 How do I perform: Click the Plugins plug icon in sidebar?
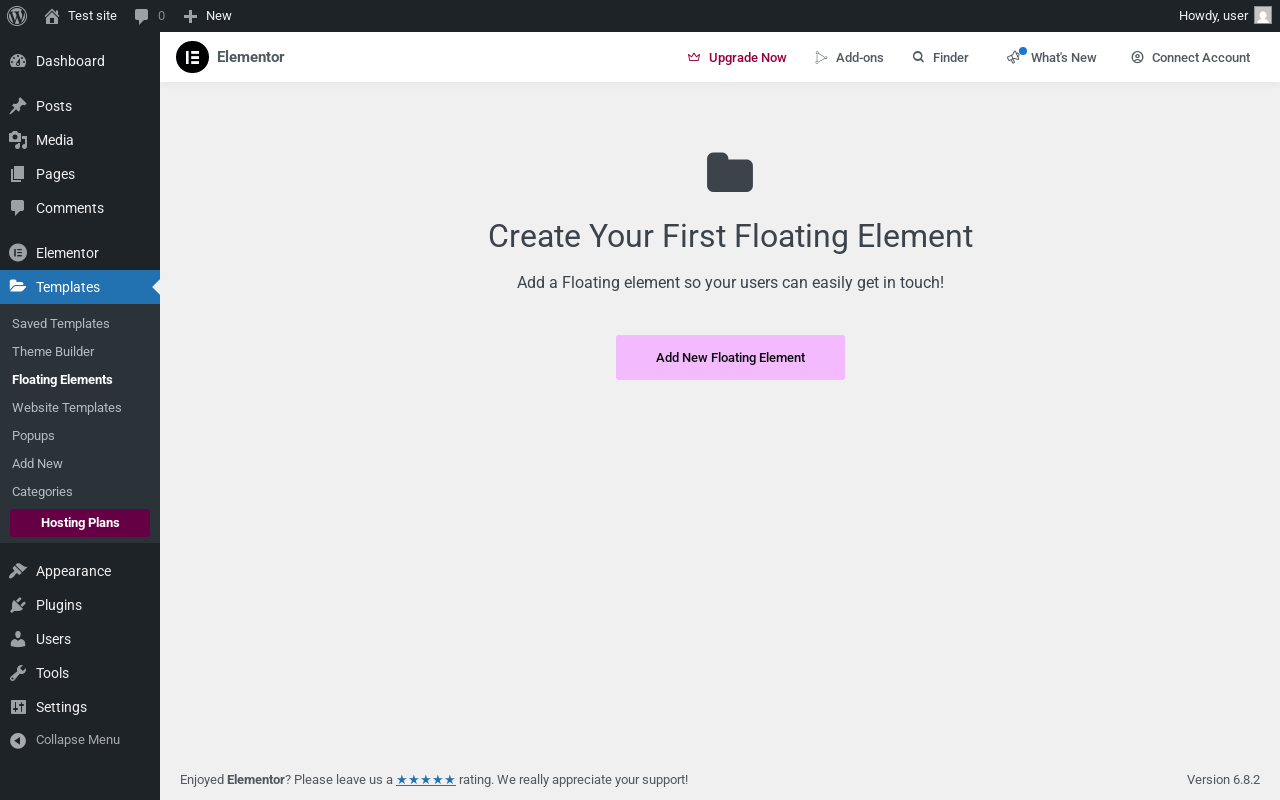tap(18, 605)
